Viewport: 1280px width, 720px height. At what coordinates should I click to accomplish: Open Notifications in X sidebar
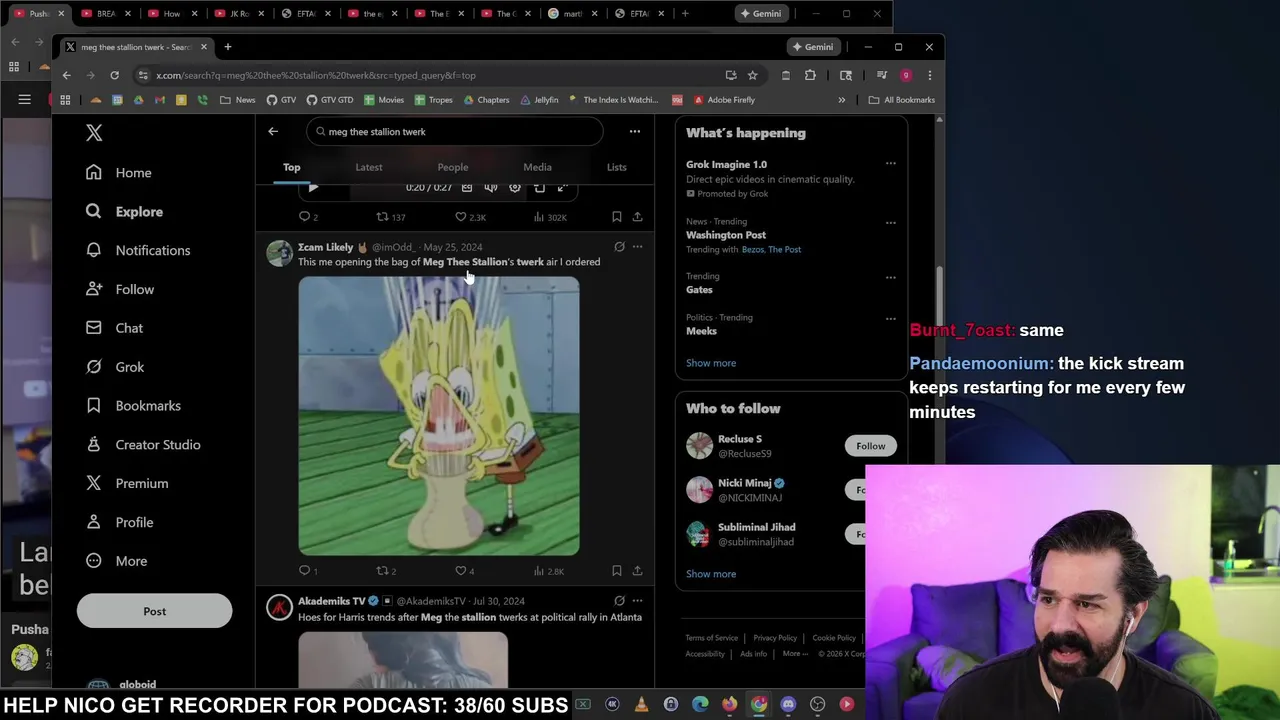[x=138, y=251]
